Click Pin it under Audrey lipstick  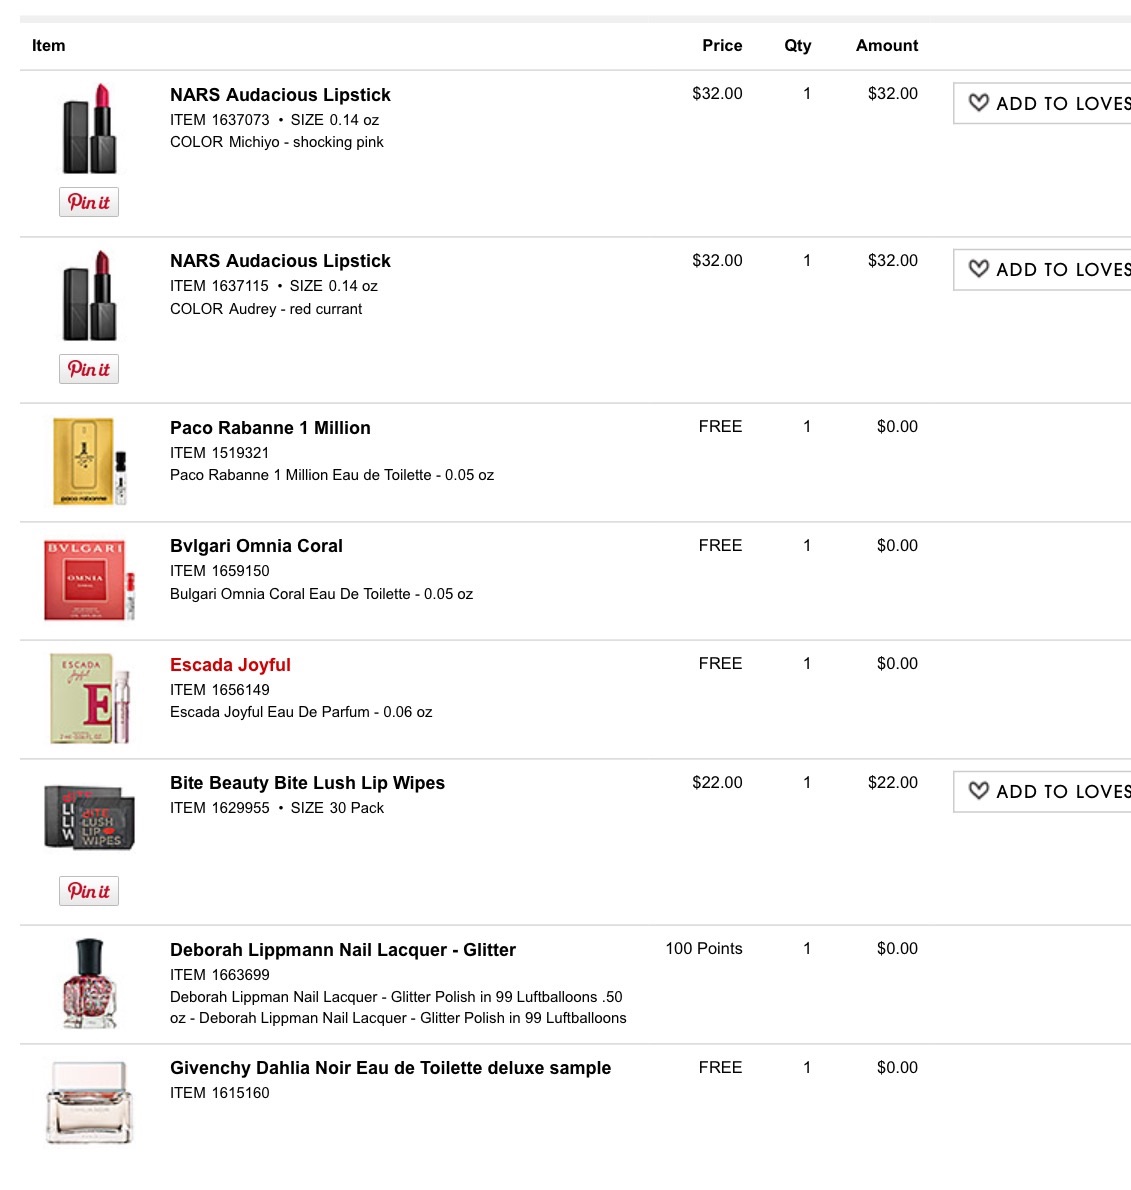(89, 369)
